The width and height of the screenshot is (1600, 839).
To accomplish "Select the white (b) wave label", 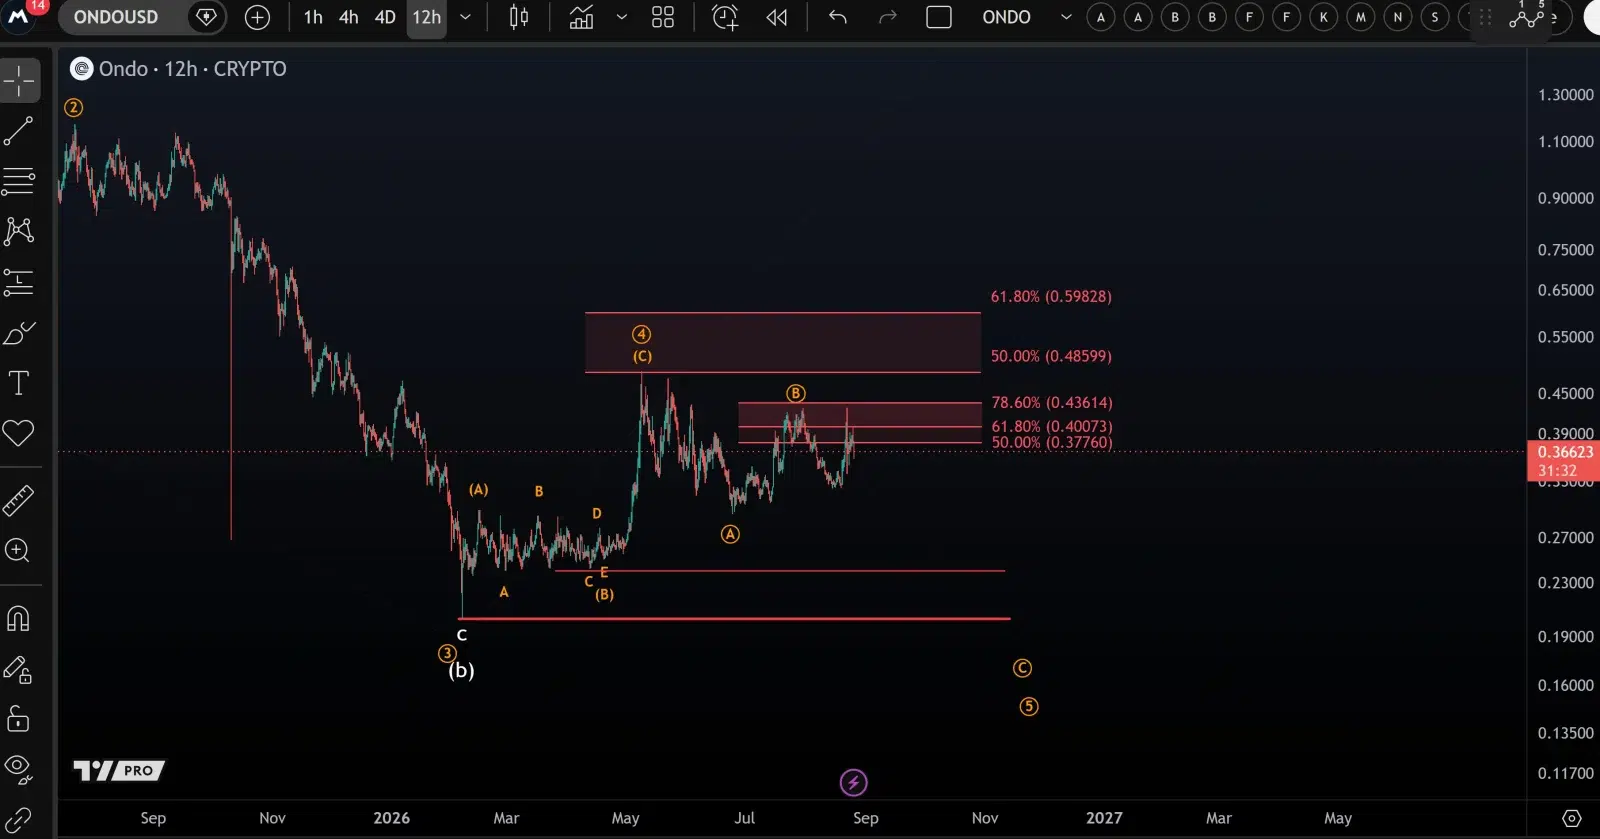I will coord(461,671).
